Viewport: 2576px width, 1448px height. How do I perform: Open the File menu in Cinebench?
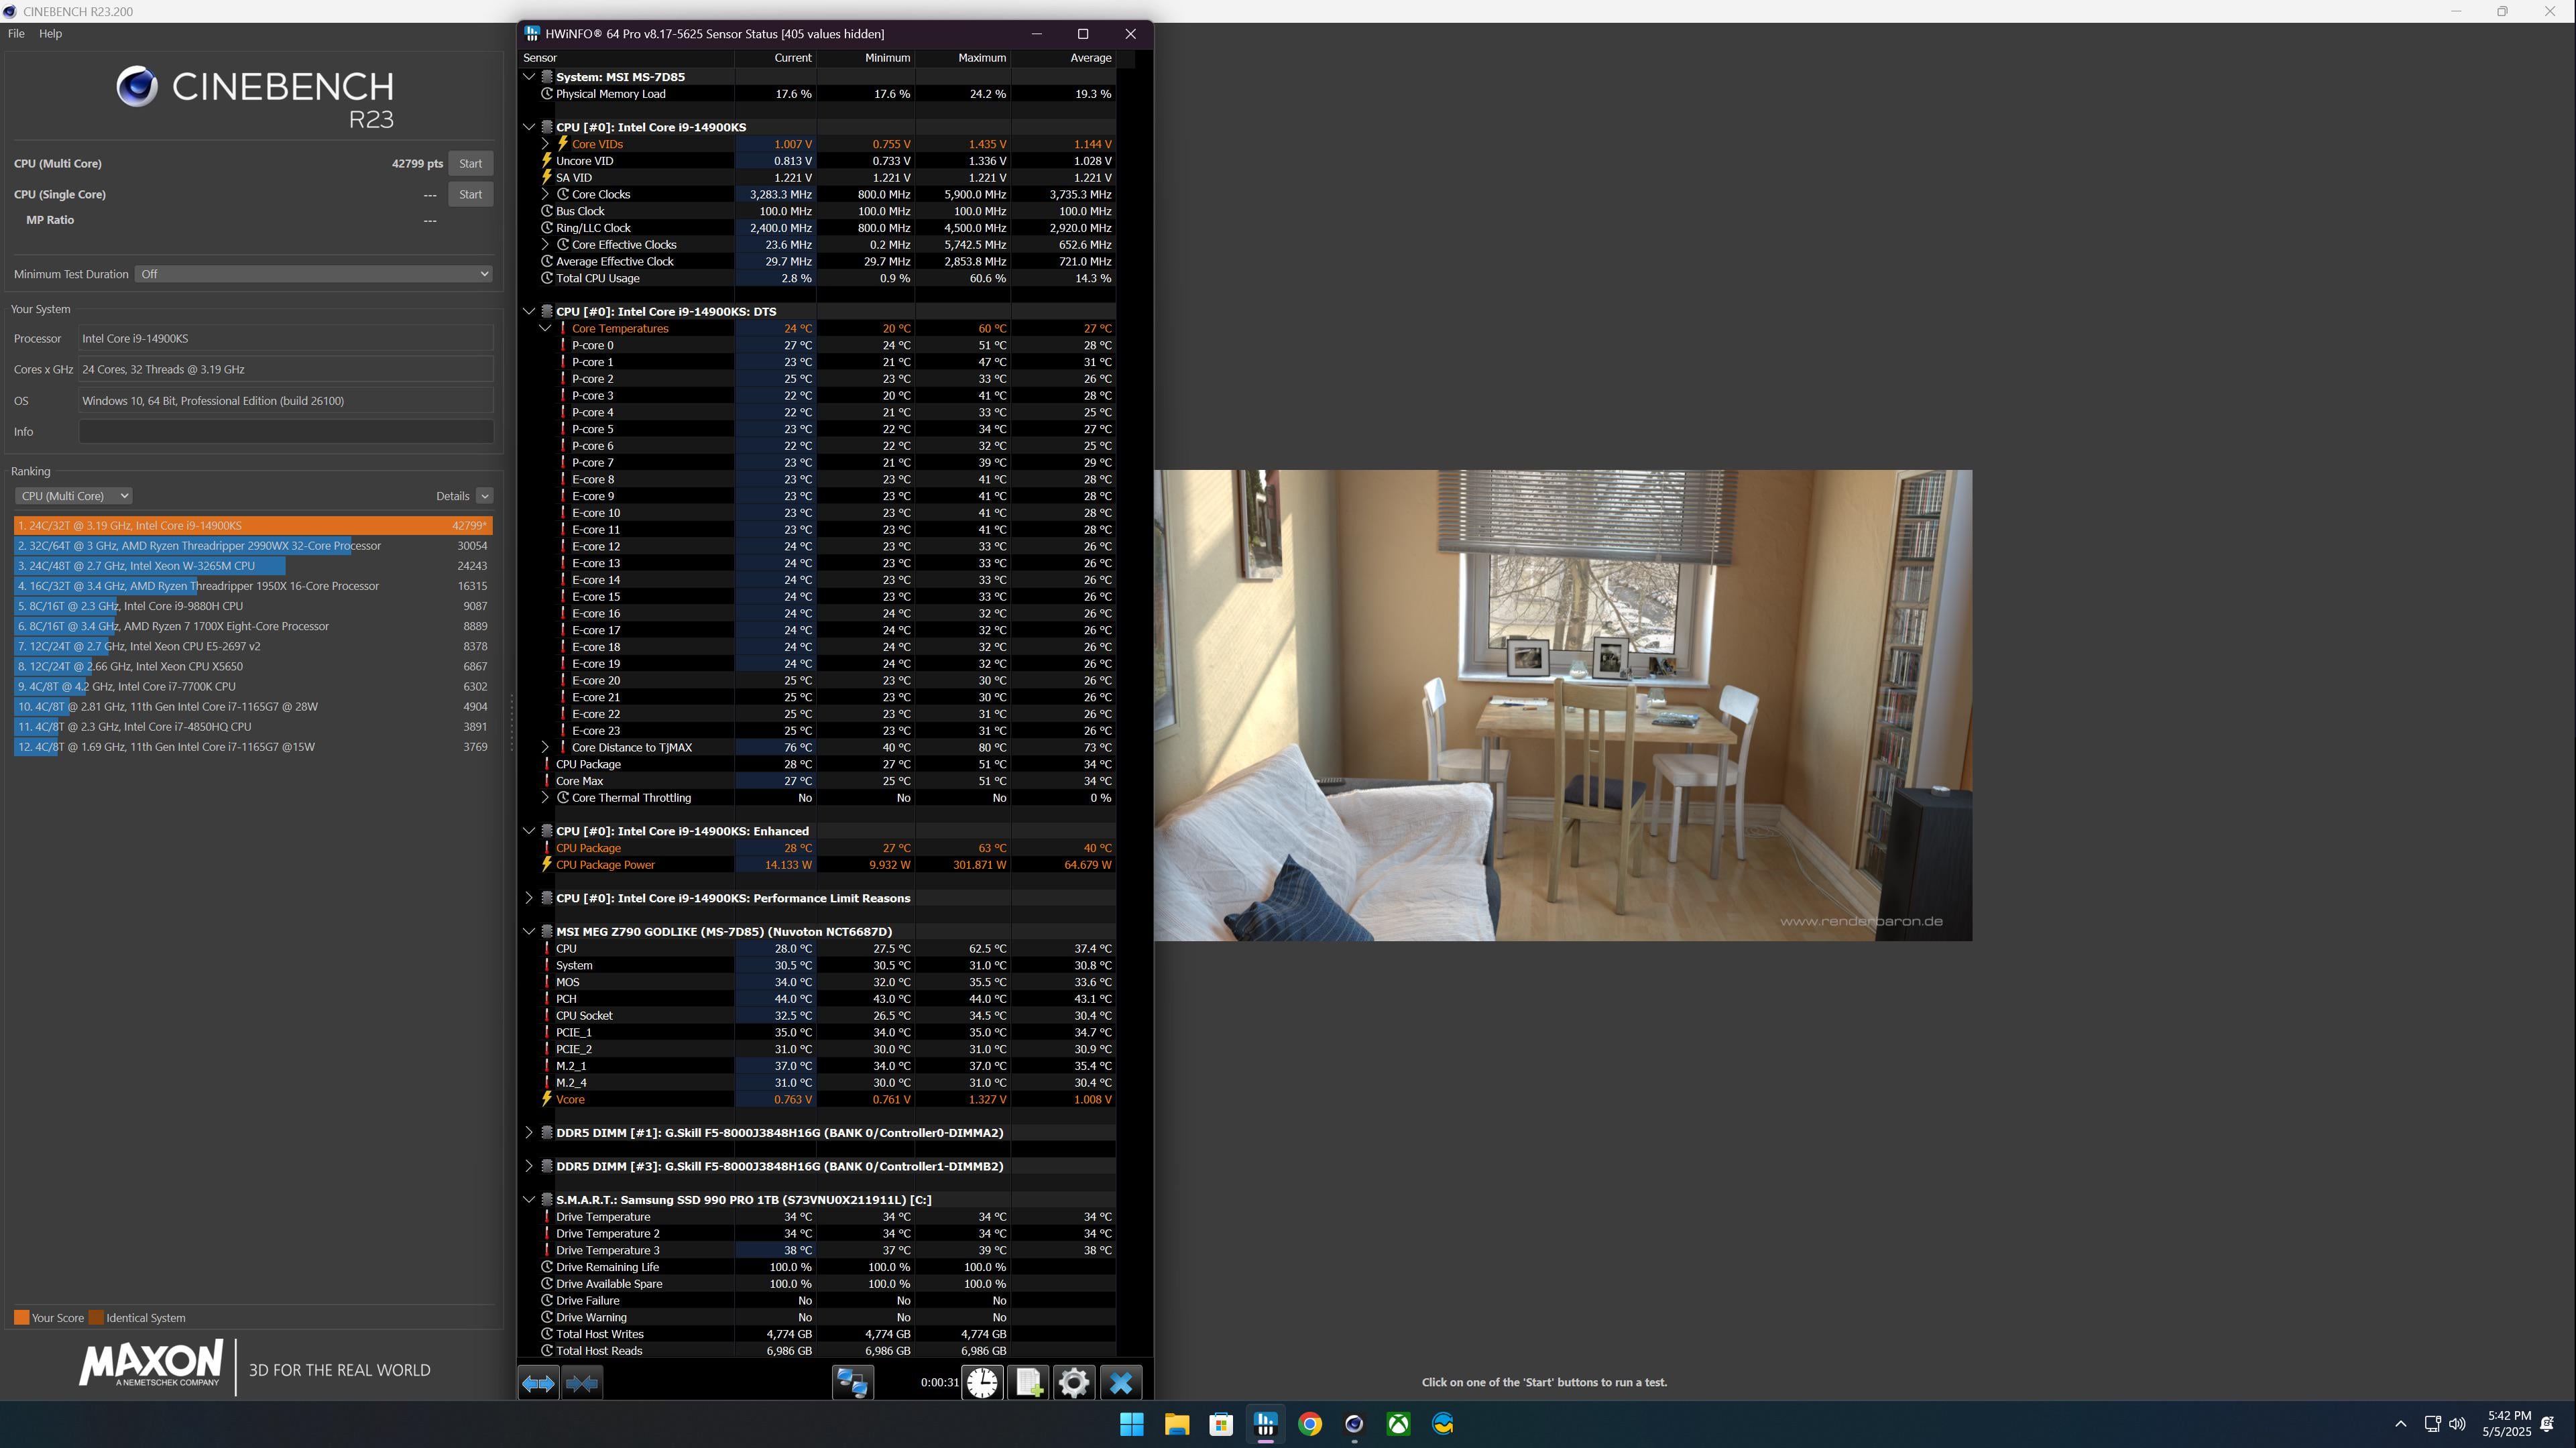[16, 33]
